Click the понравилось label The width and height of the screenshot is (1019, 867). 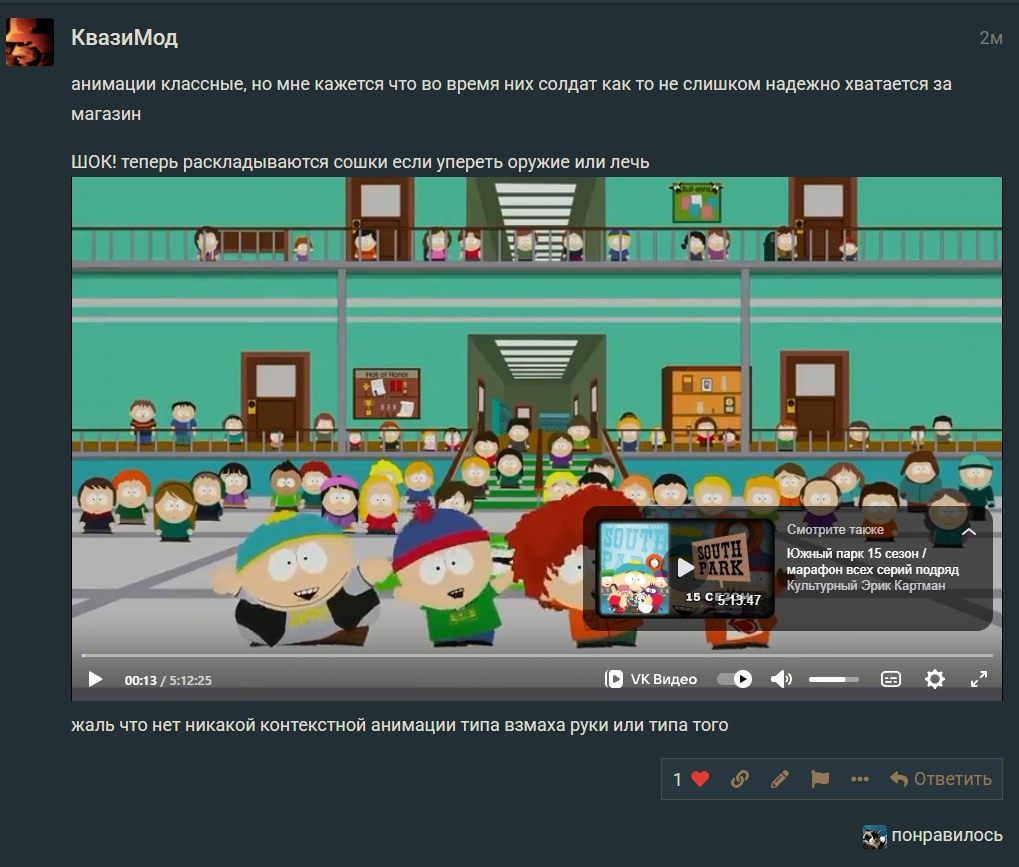[947, 835]
